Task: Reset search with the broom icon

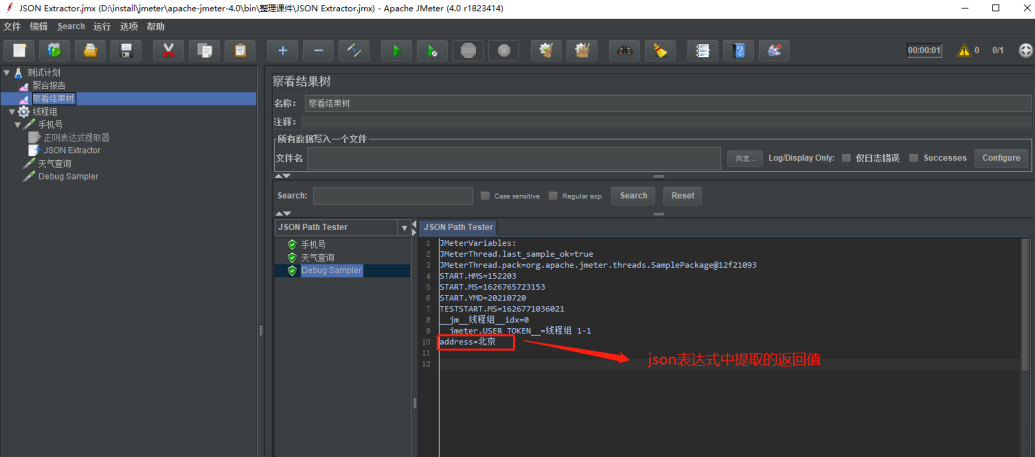Action: coord(660,50)
